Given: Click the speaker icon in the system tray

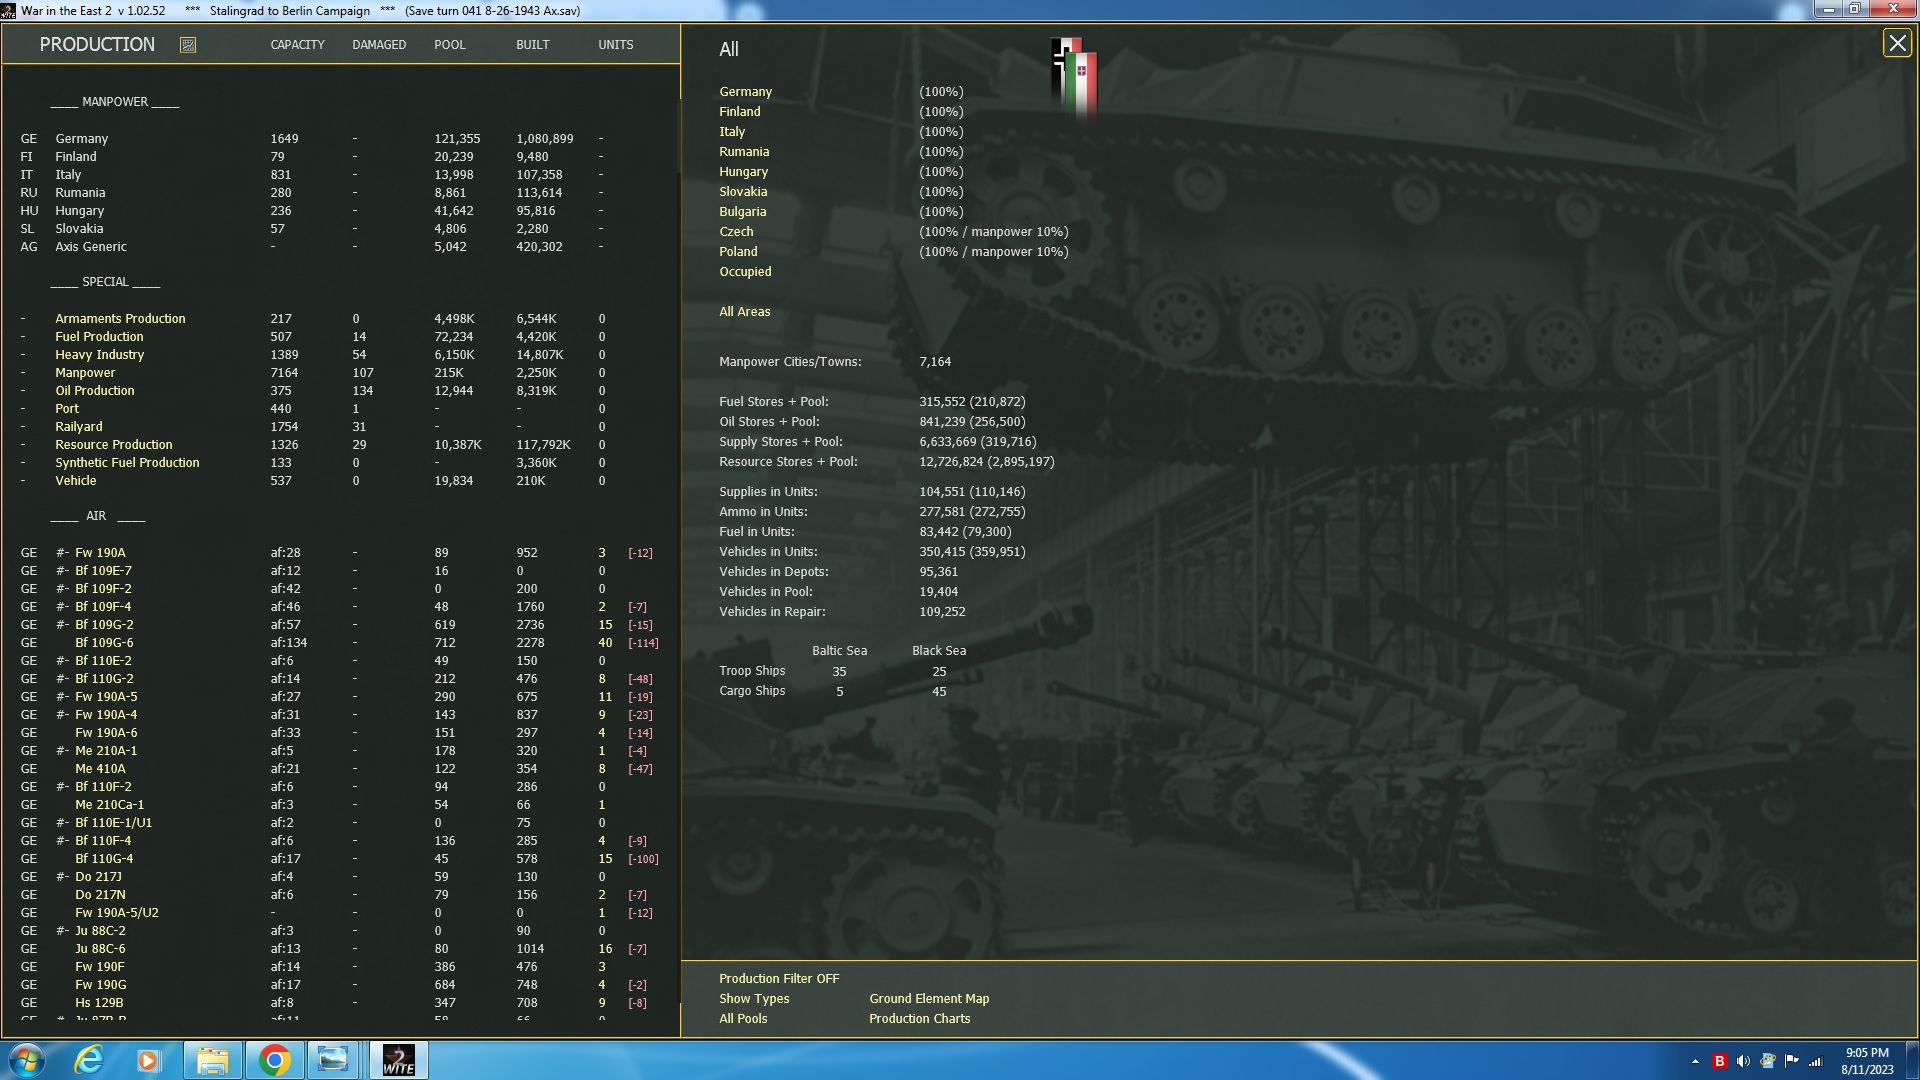Looking at the screenshot, I should pyautogui.click(x=1742, y=1059).
